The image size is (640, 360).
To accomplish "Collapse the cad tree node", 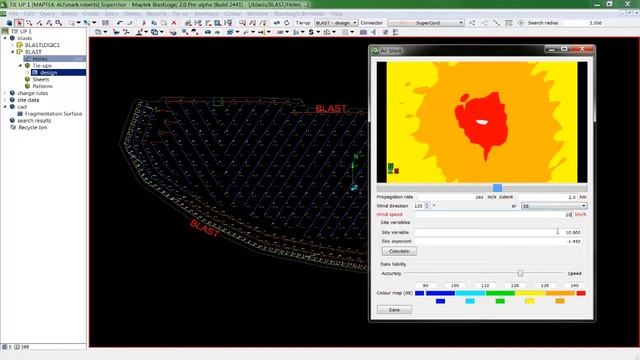I will [x=5, y=107].
